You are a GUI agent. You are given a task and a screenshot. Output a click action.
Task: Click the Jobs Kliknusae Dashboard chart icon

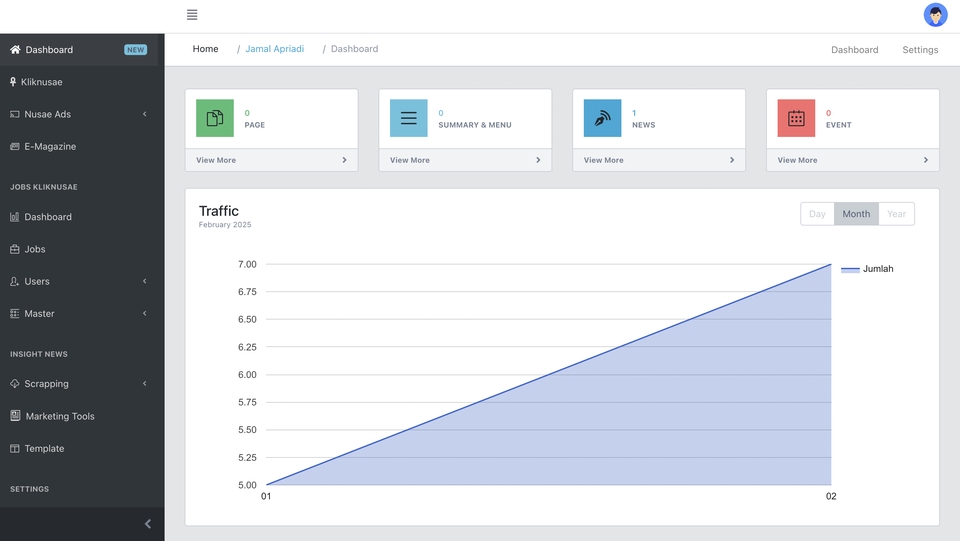[x=15, y=217]
